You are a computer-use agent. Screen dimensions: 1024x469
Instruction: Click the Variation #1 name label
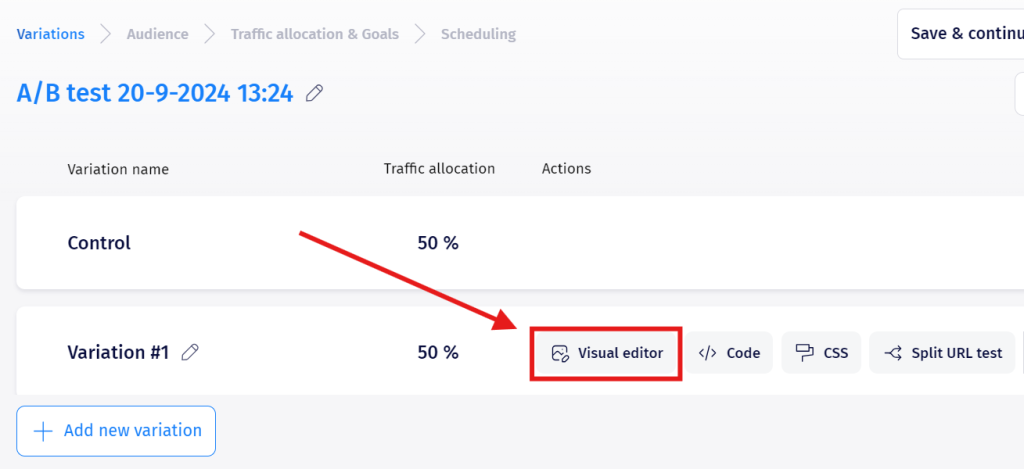click(x=118, y=352)
